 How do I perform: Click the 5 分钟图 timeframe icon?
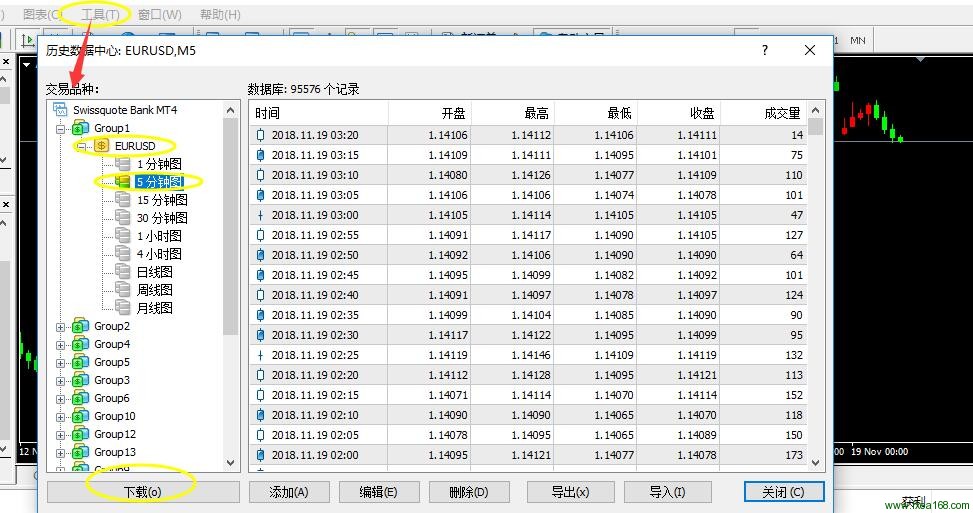click(123, 182)
